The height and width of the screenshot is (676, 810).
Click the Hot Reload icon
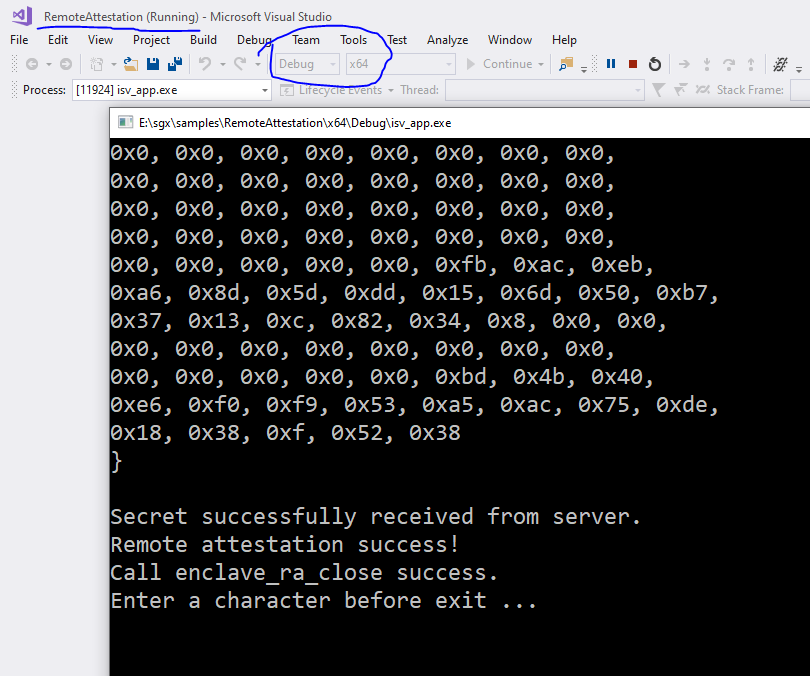(780, 63)
